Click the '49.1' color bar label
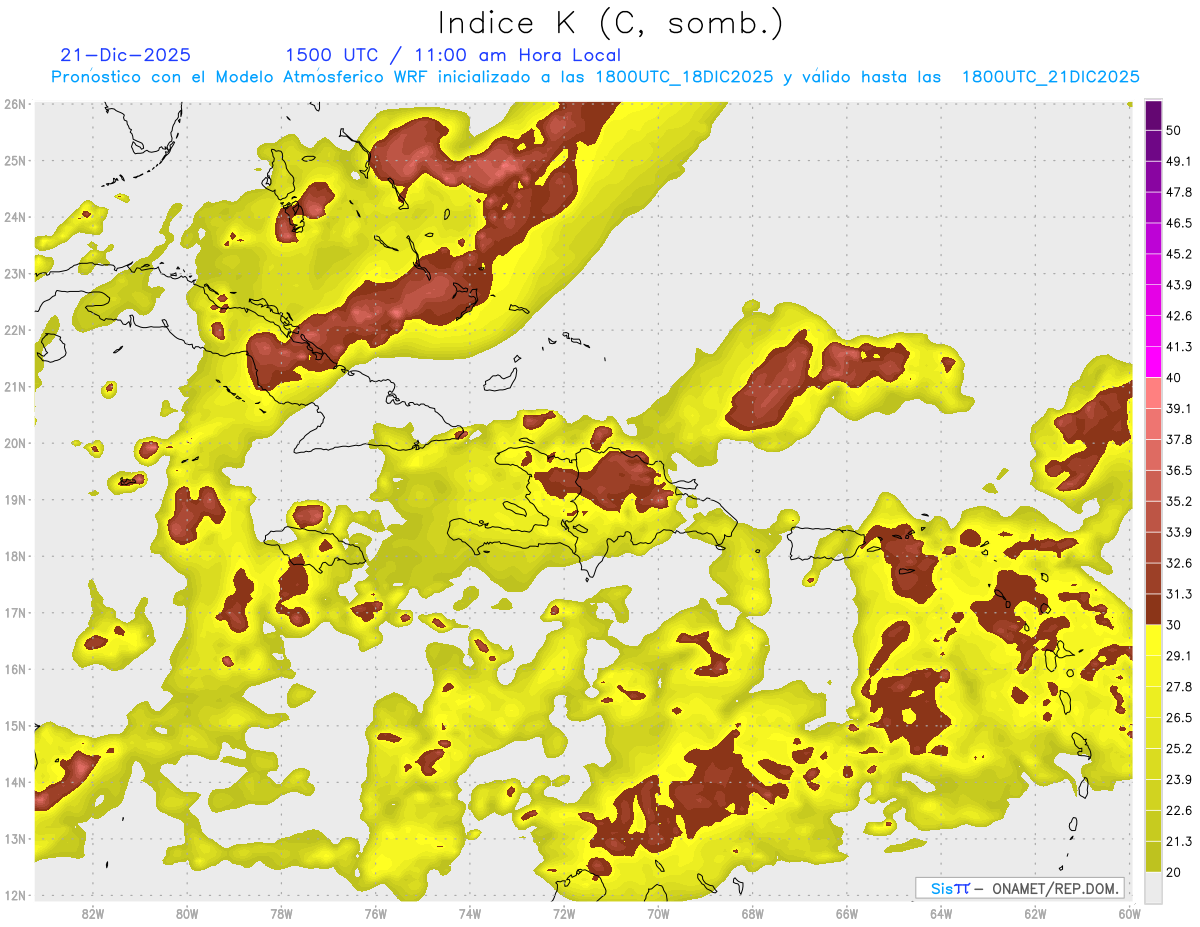This screenshot has height=927, width=1200. click(x=1179, y=161)
